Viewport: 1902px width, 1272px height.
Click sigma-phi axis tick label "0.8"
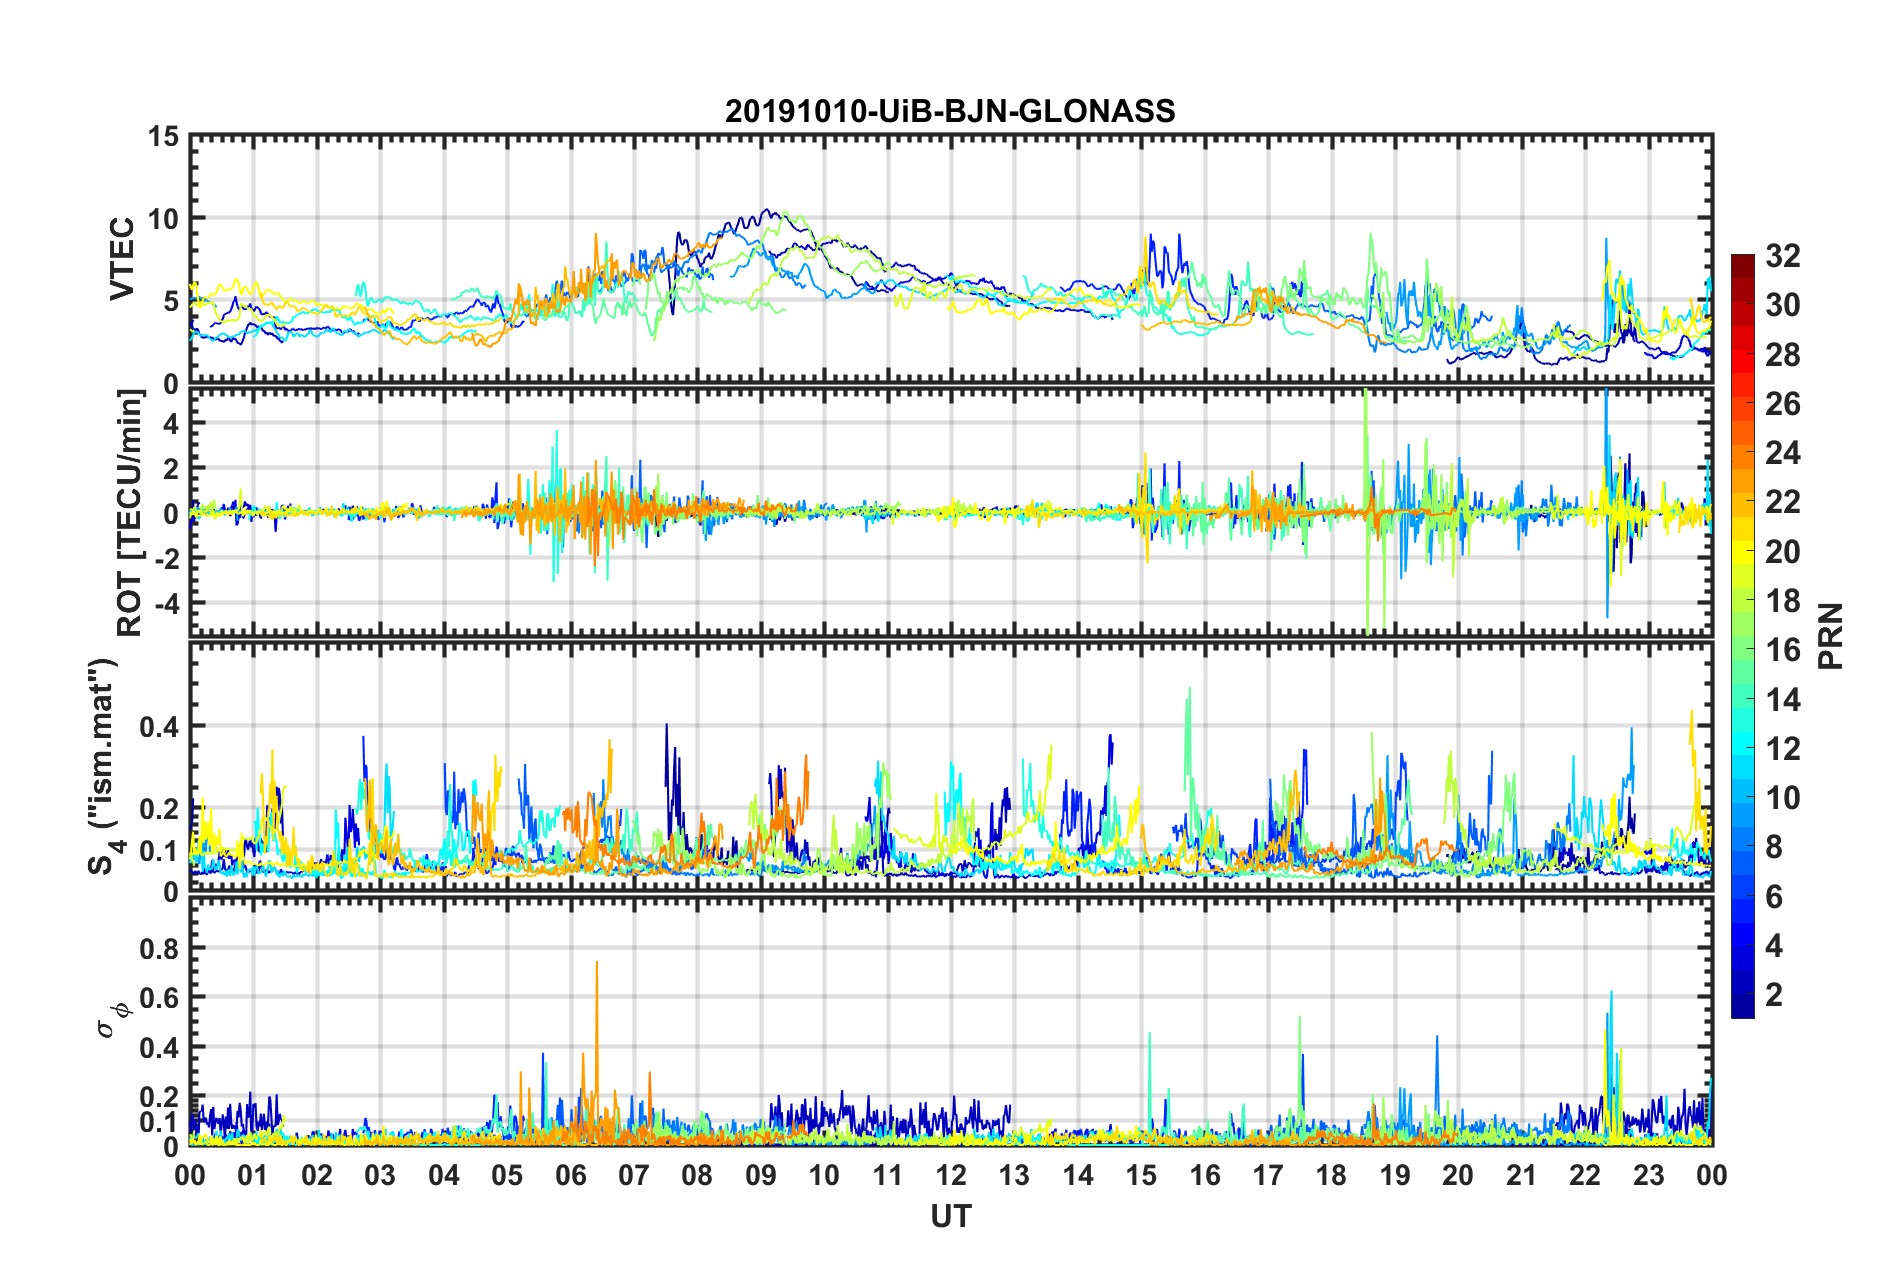click(159, 948)
